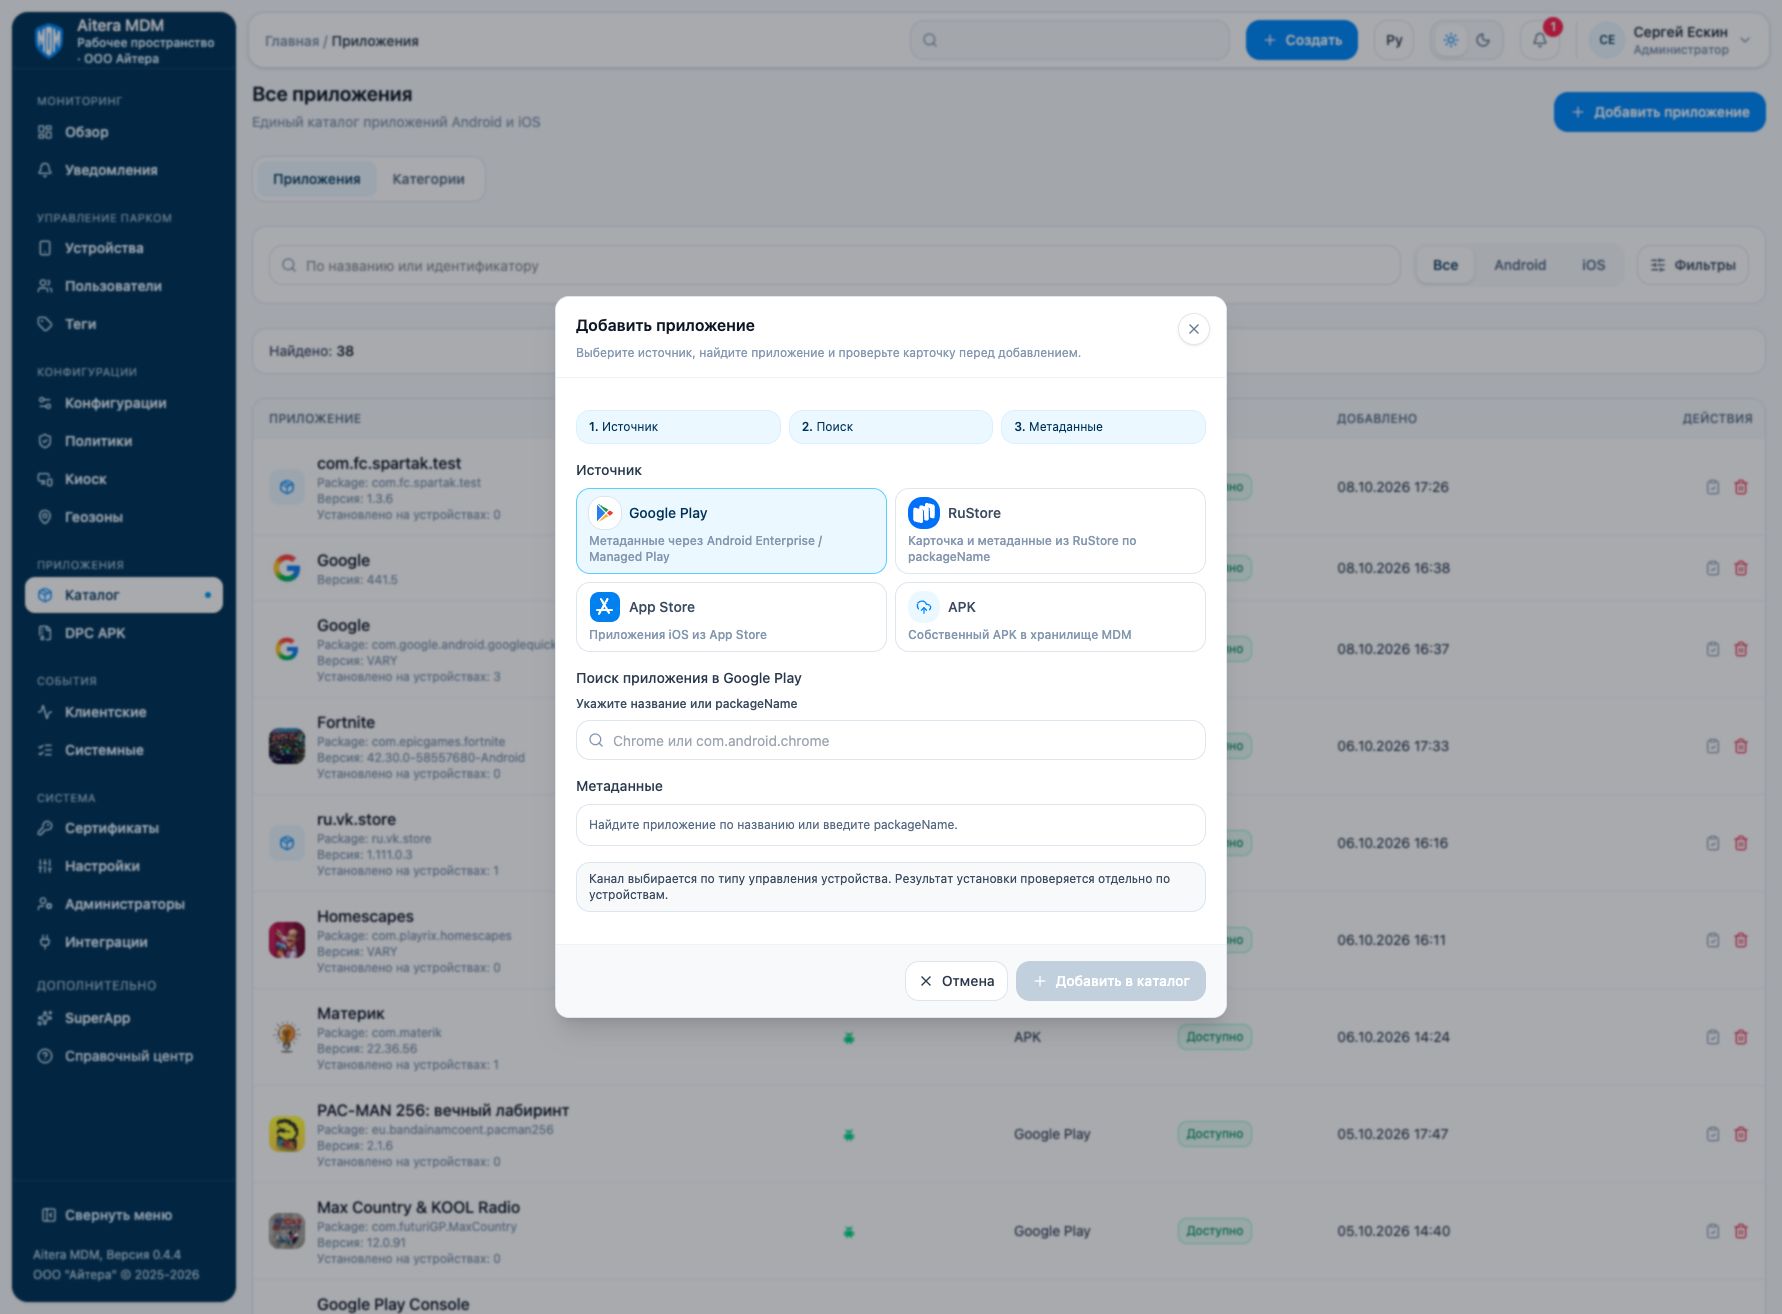Switch to light theme sun icon
Viewport: 1782px width, 1314px height.
1451,40
